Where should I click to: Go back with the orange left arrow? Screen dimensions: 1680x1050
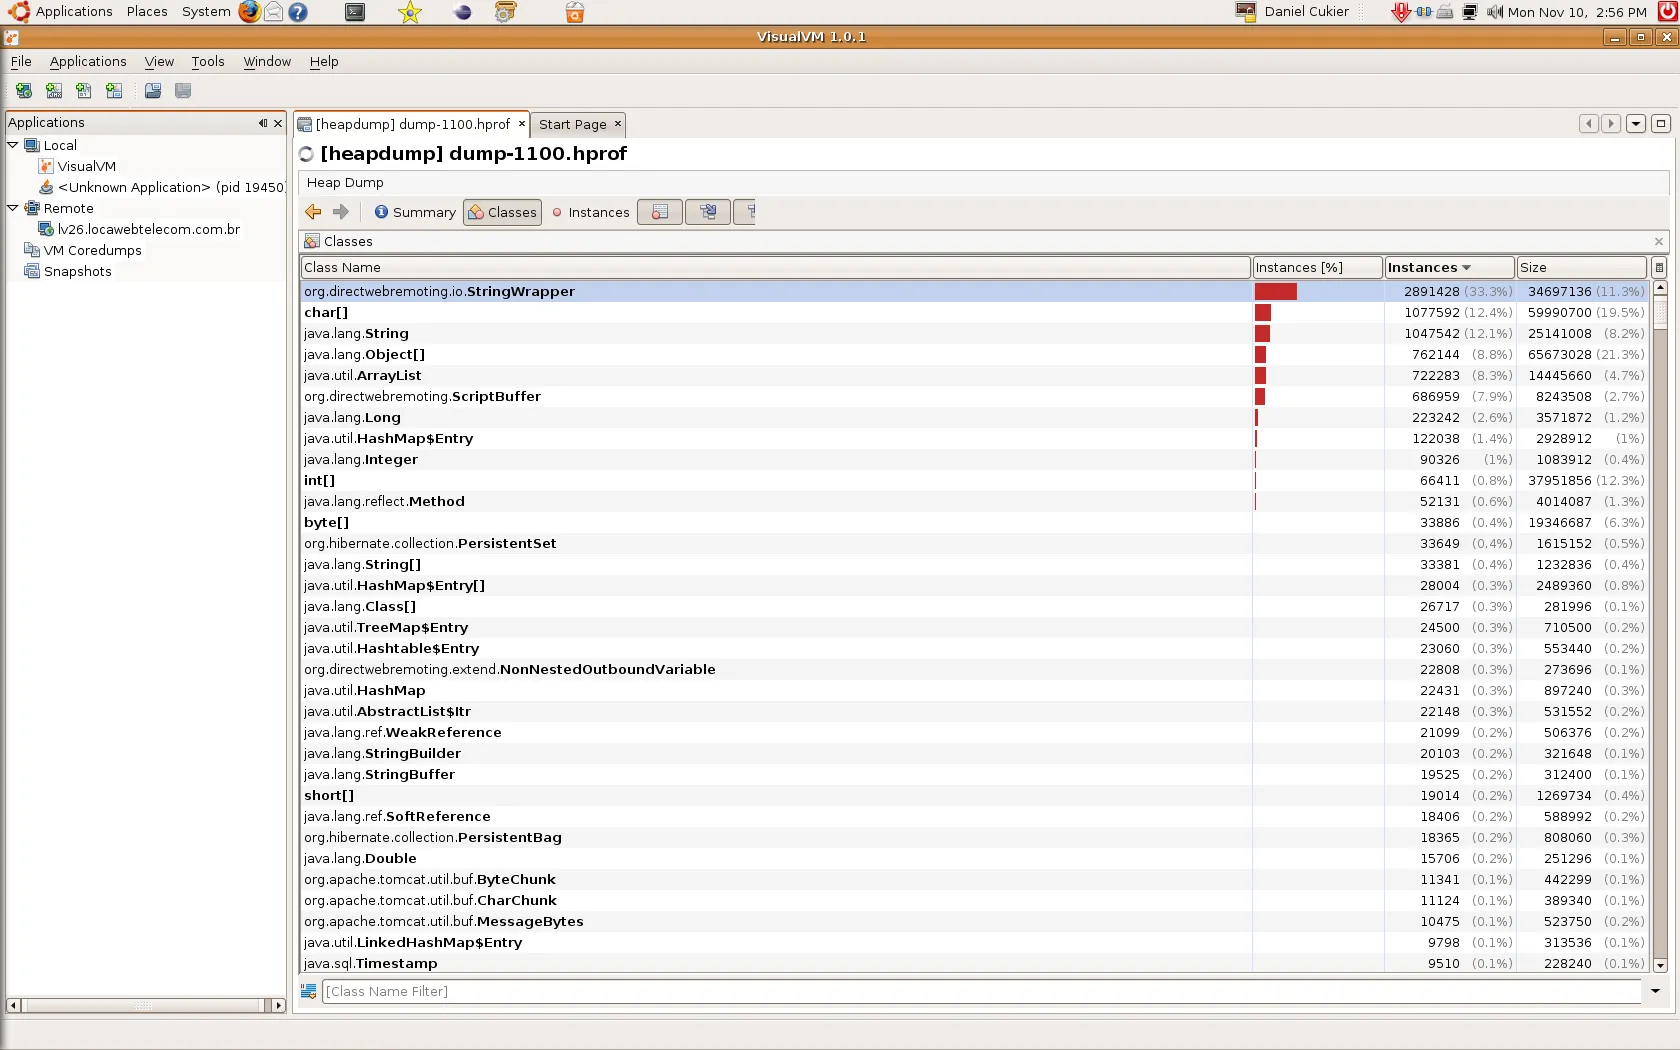tap(313, 212)
